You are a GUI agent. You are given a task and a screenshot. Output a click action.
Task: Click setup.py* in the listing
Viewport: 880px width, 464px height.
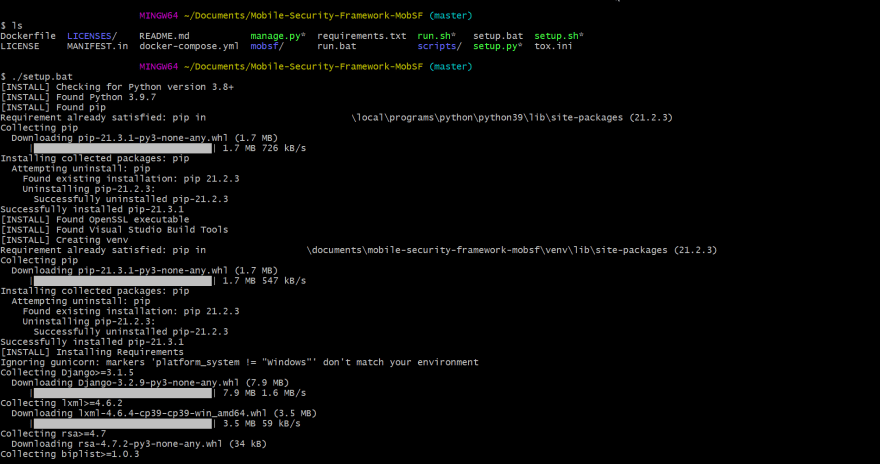click(498, 46)
